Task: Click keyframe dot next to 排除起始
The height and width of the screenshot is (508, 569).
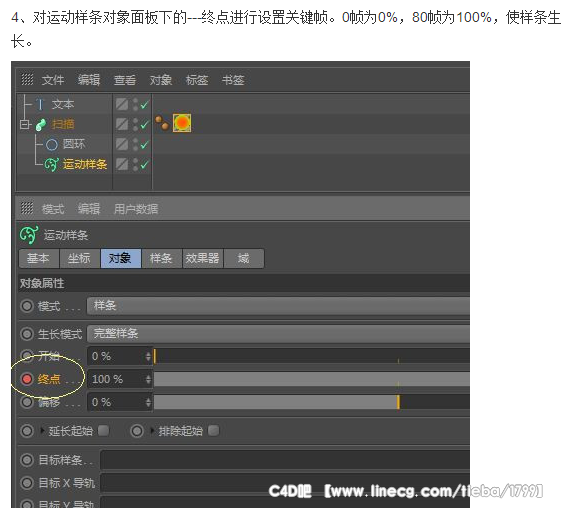Action: (x=137, y=431)
